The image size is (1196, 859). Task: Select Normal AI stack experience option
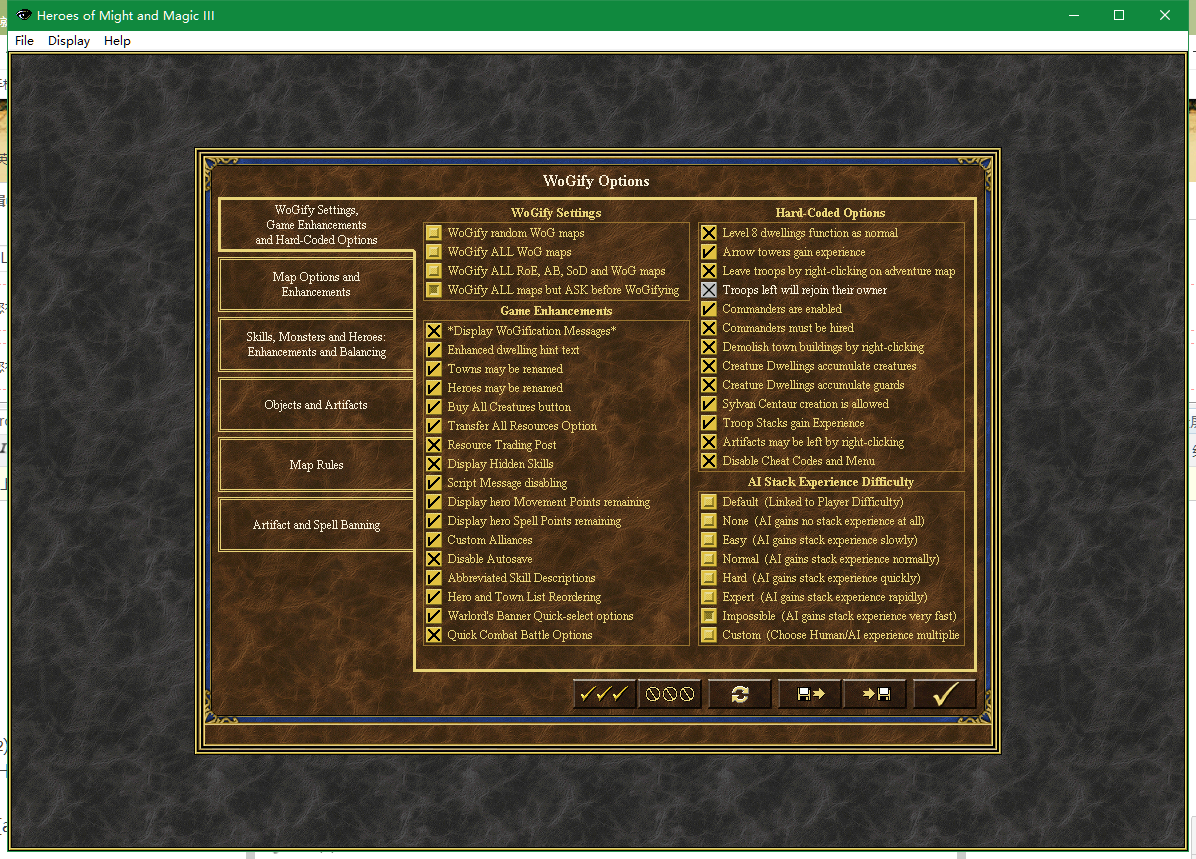click(x=709, y=558)
